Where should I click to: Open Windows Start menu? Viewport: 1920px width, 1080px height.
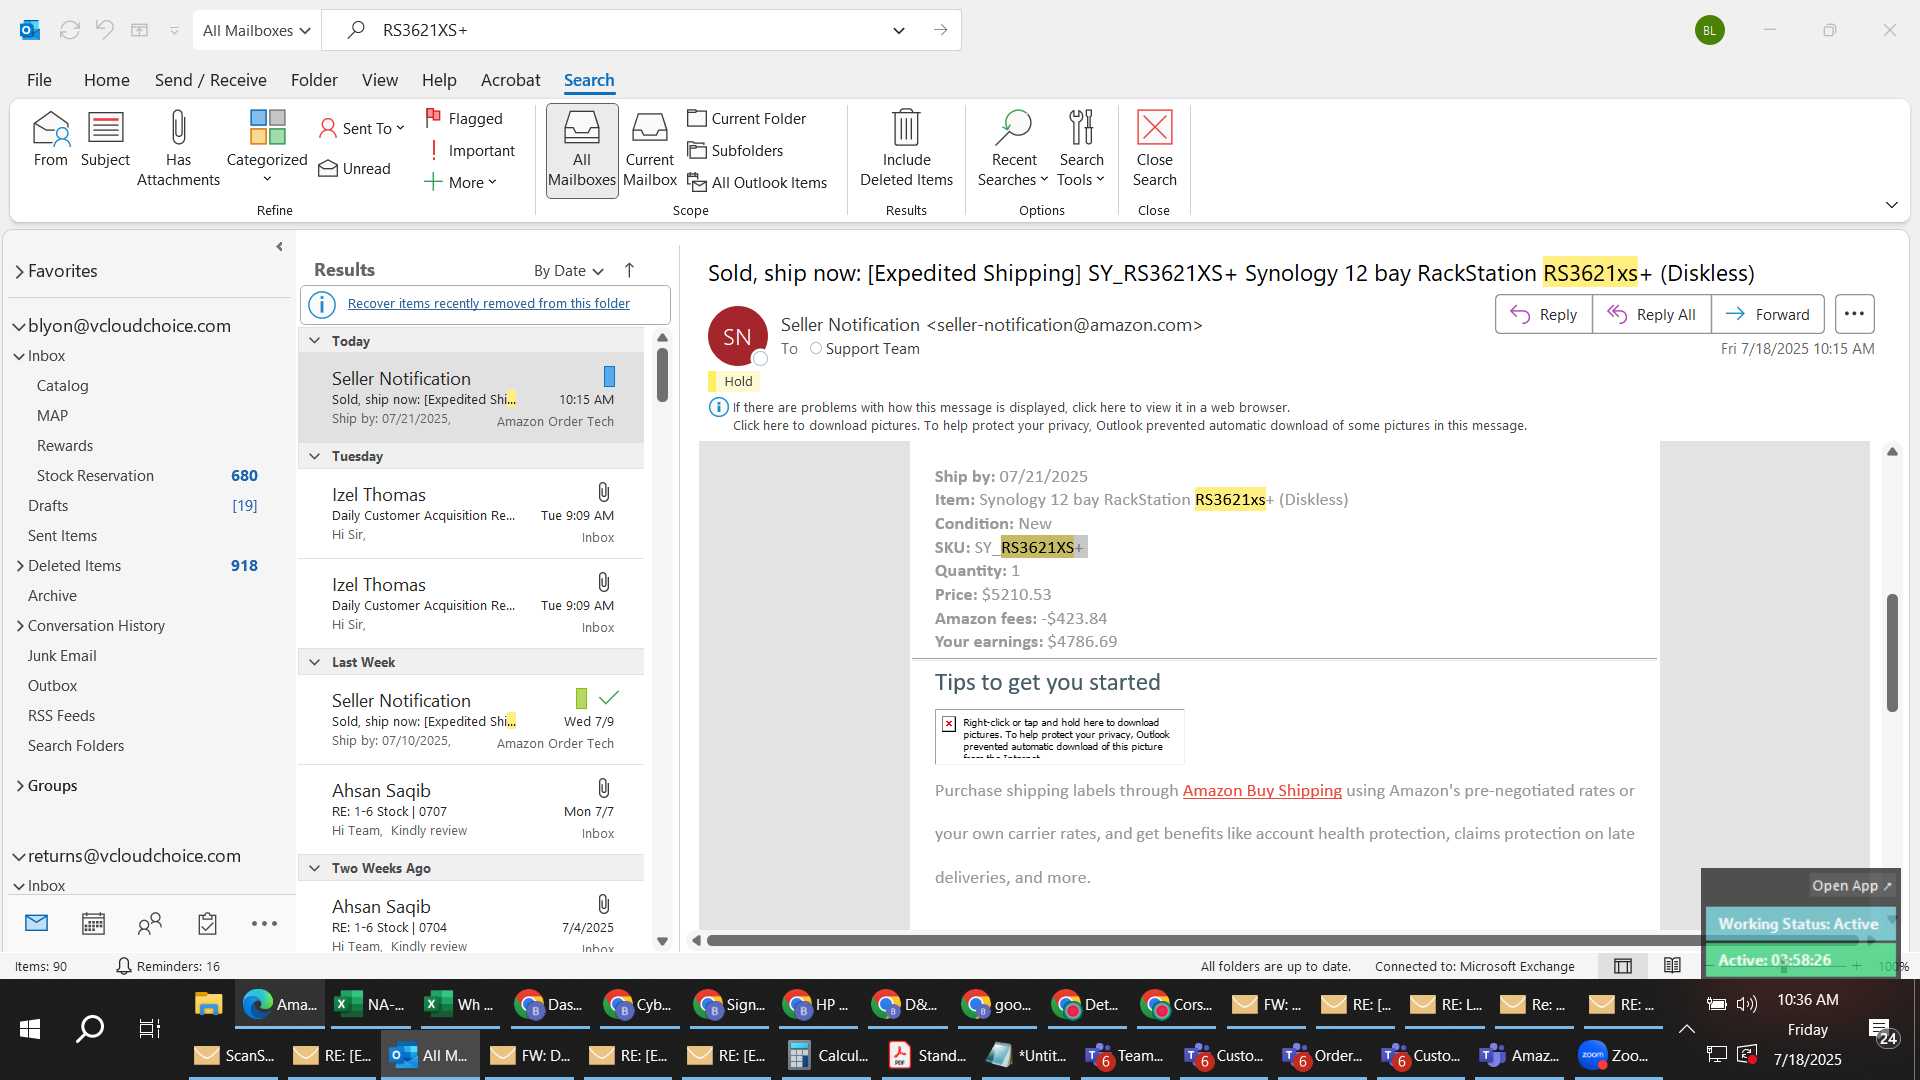[x=30, y=1028]
